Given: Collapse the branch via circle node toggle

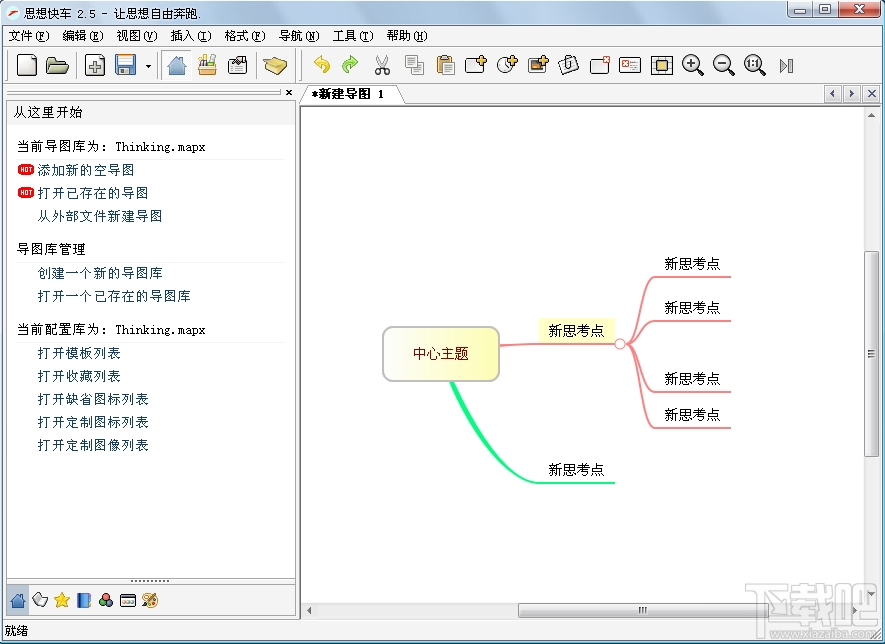Looking at the screenshot, I should coord(620,344).
